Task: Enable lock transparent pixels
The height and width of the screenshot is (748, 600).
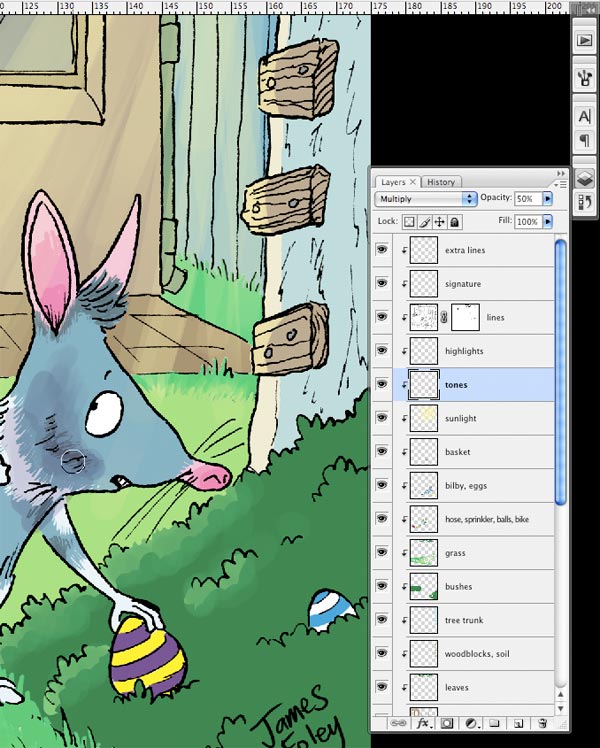Action: point(410,222)
